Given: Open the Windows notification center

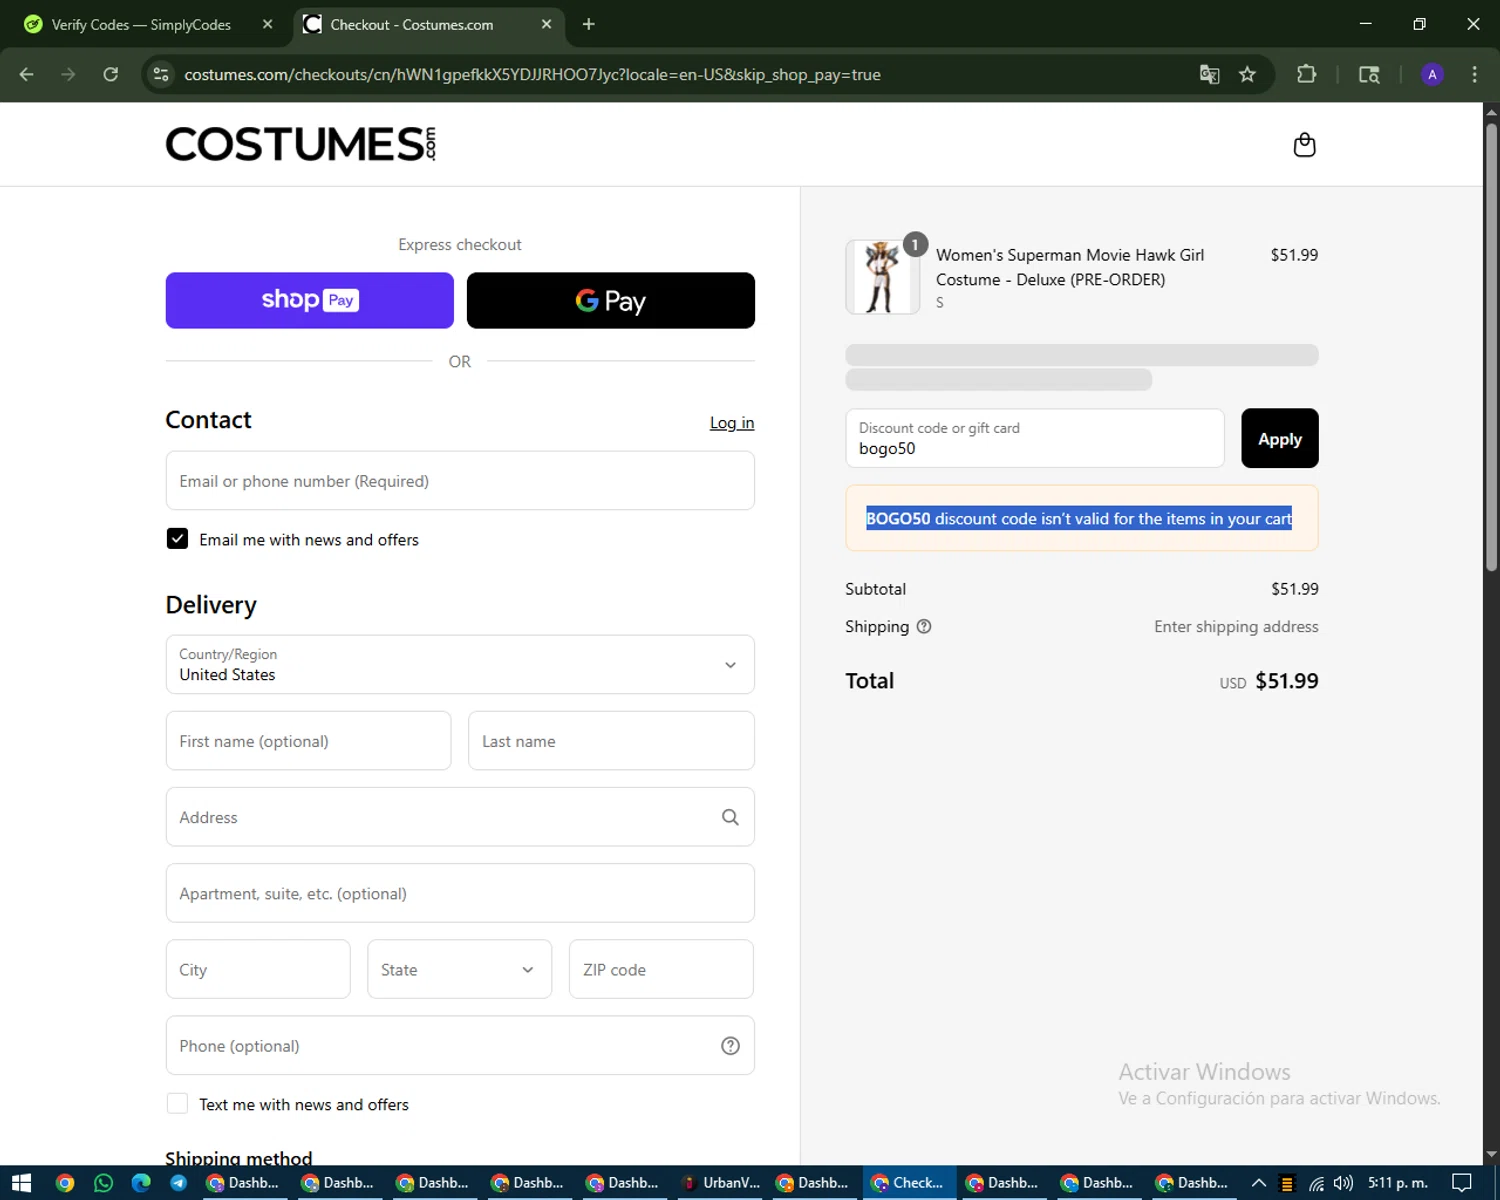Looking at the screenshot, I should (1462, 1183).
